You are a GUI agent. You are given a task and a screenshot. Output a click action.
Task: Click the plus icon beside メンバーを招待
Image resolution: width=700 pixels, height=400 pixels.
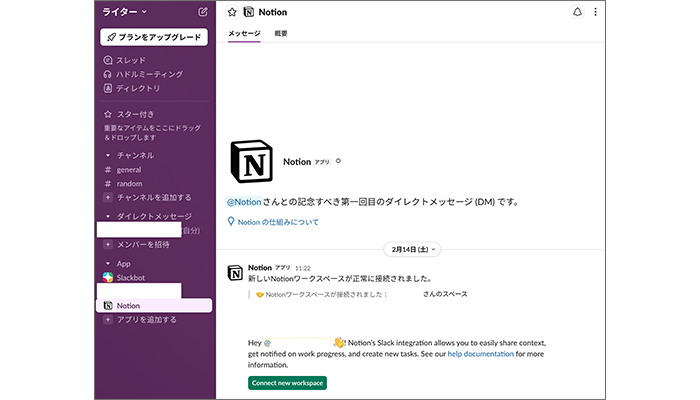click(x=108, y=245)
